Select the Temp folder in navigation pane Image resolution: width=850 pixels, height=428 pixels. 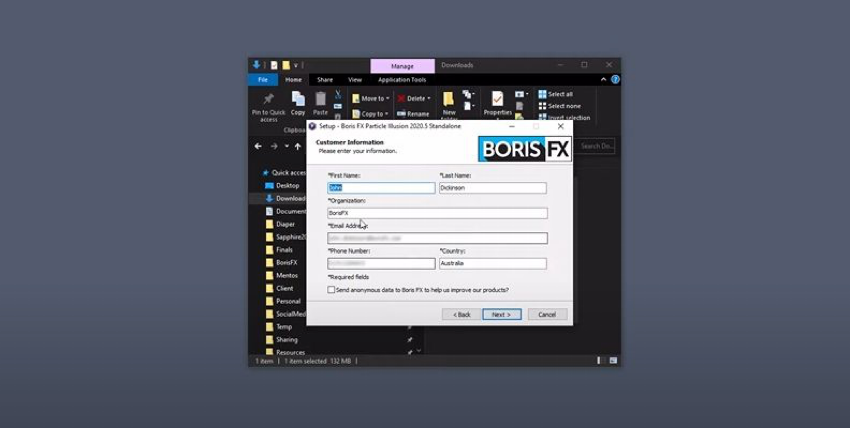278,327
